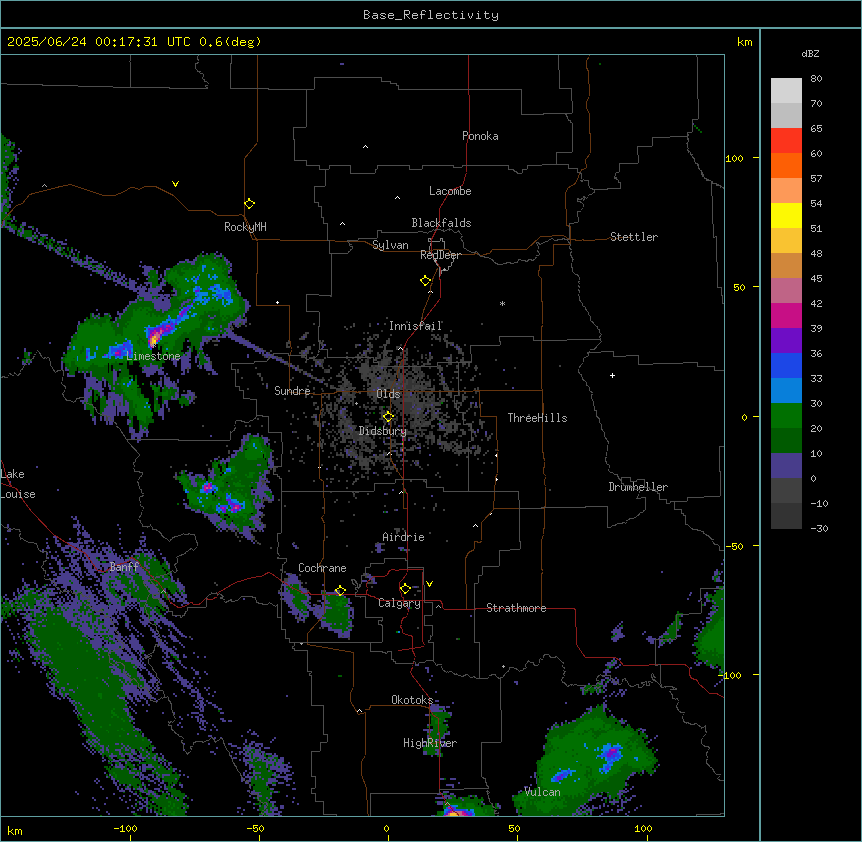Click the Blackfalds city label
The image size is (862, 842).
click(x=441, y=223)
